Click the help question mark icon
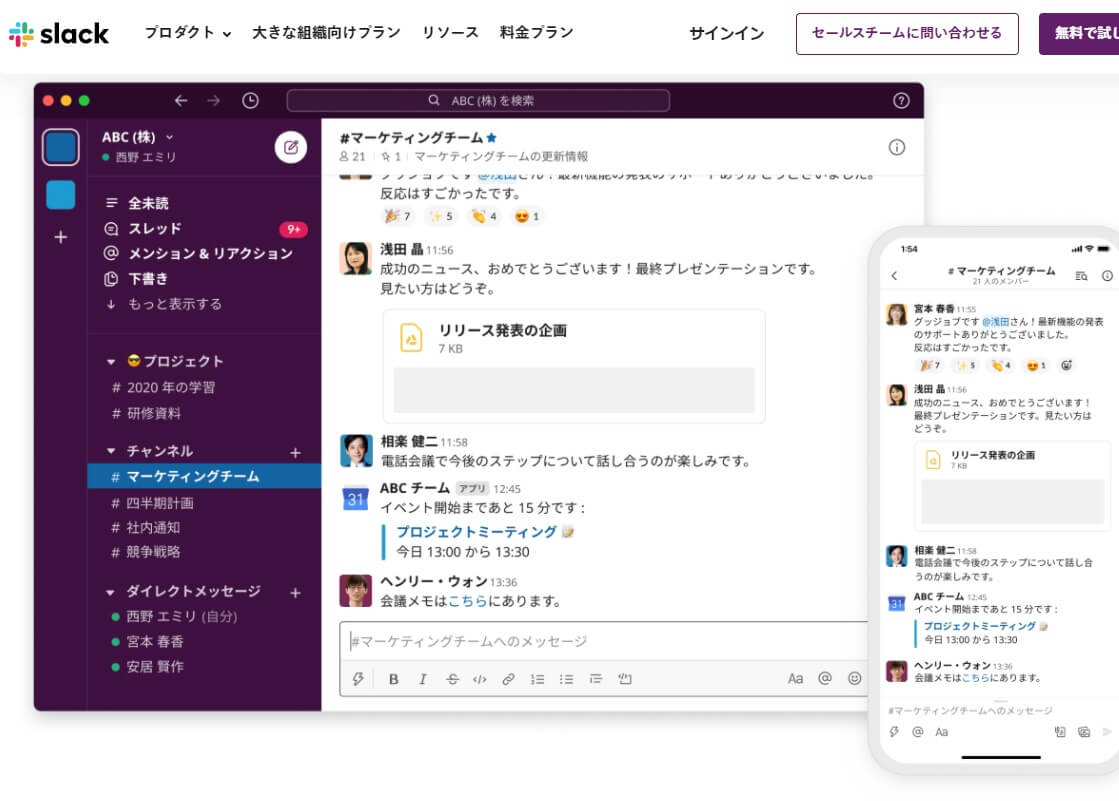Image resolution: width=1119 pixels, height=801 pixels. pos(901,100)
